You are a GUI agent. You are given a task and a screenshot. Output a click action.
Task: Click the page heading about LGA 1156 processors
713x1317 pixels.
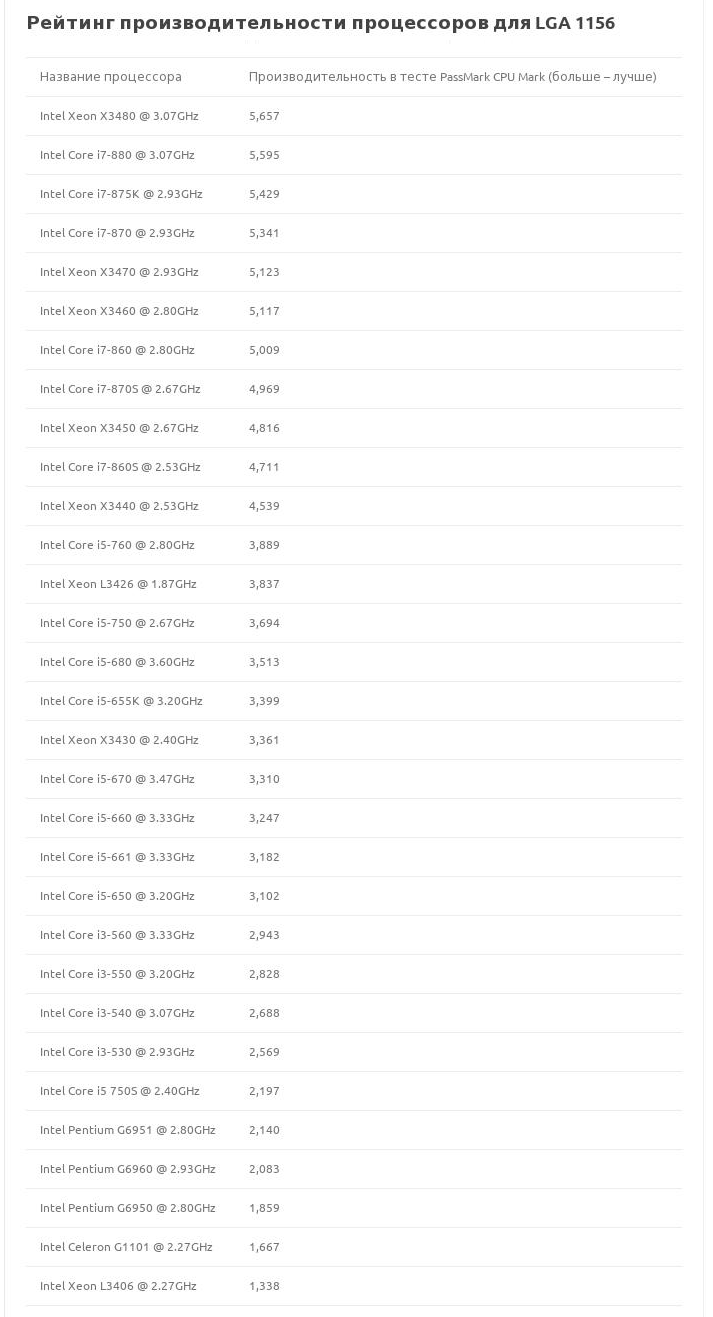pos(320,23)
